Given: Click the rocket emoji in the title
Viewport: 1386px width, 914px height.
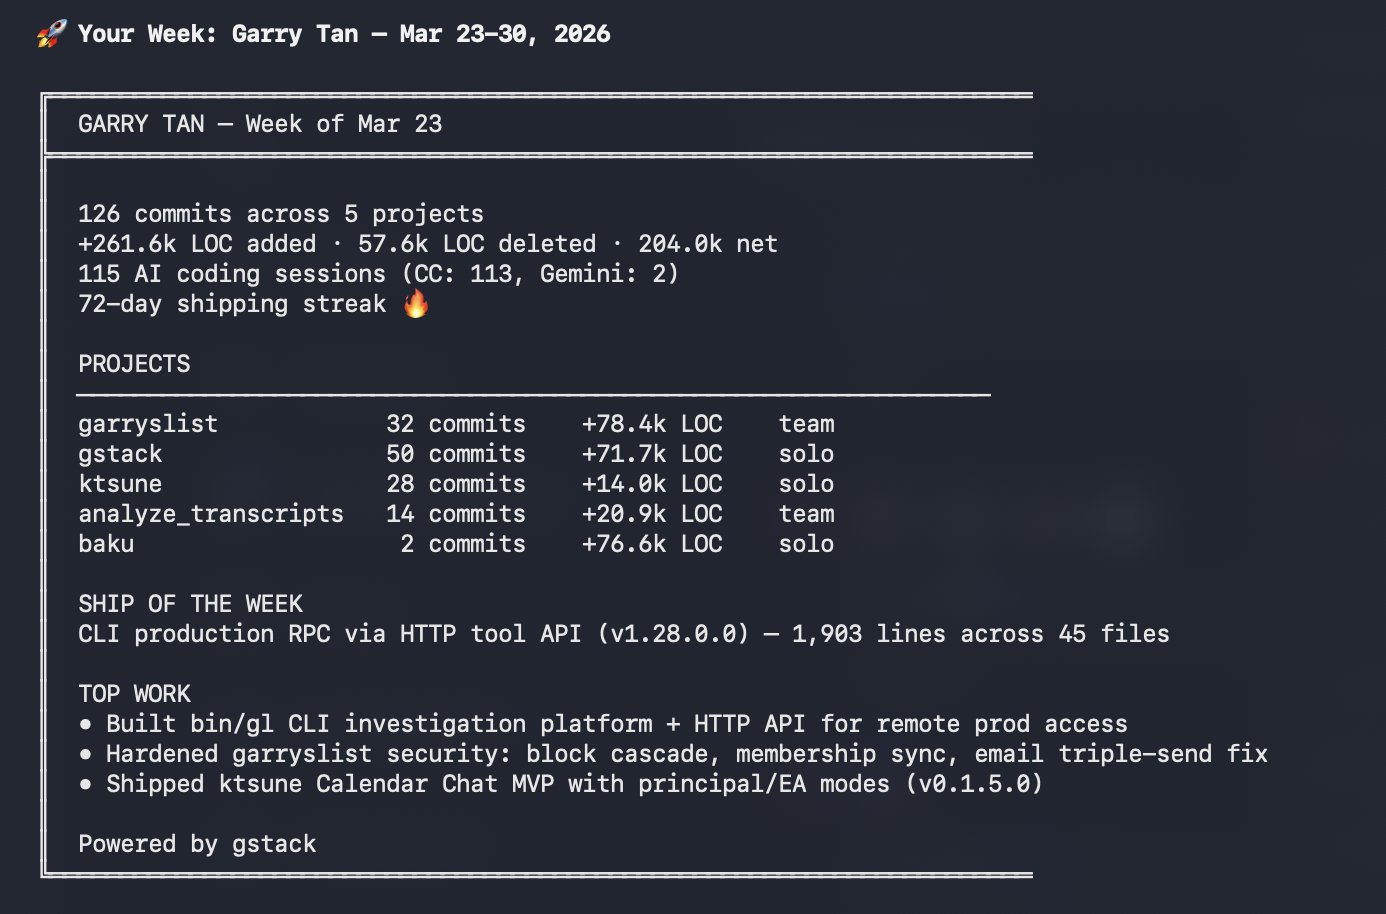Looking at the screenshot, I should tap(51, 34).
